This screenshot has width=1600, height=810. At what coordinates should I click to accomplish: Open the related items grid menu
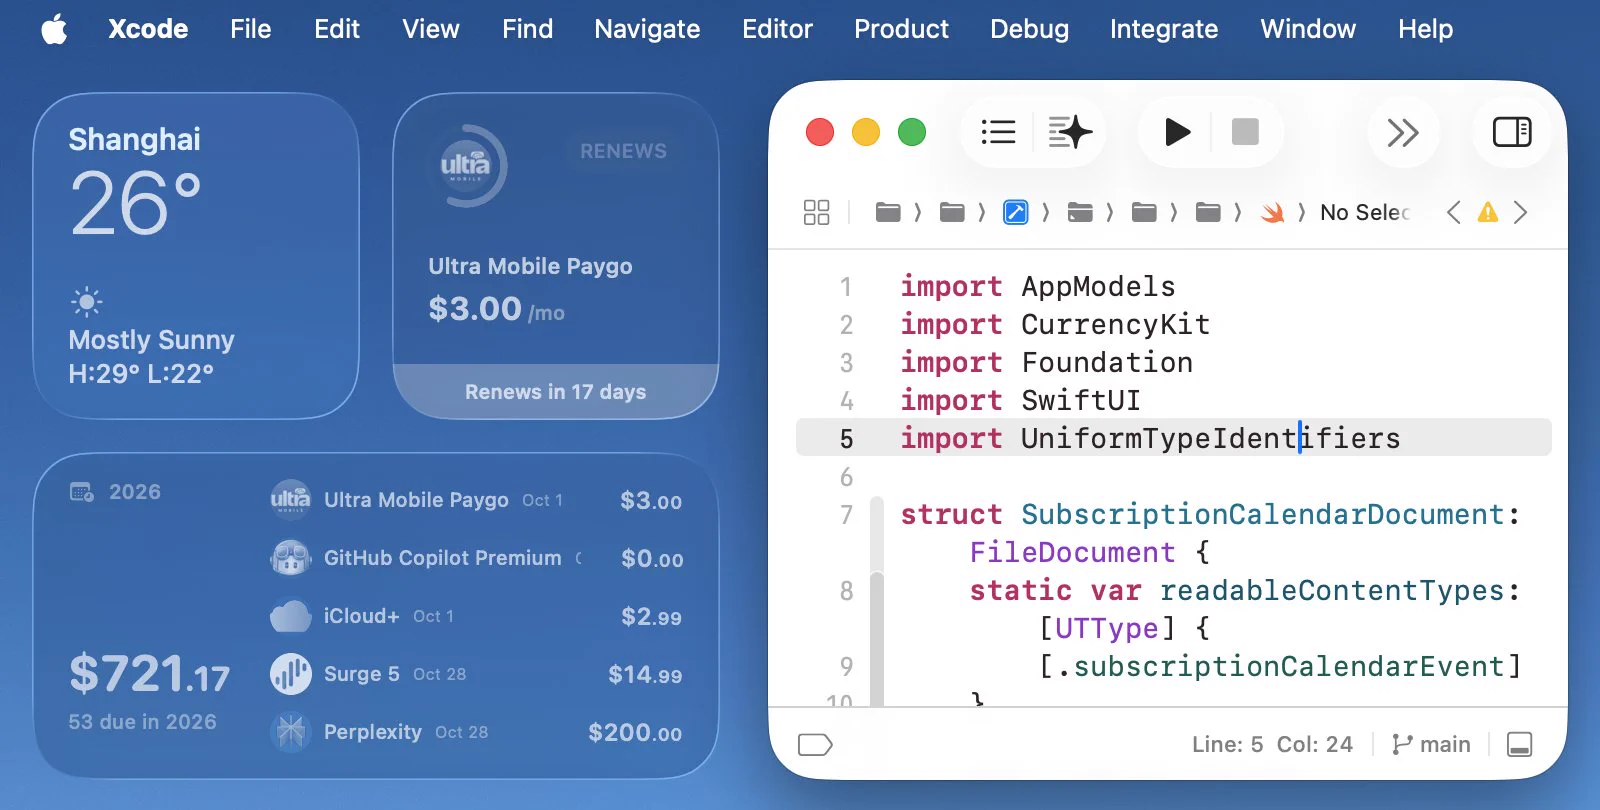click(x=816, y=212)
